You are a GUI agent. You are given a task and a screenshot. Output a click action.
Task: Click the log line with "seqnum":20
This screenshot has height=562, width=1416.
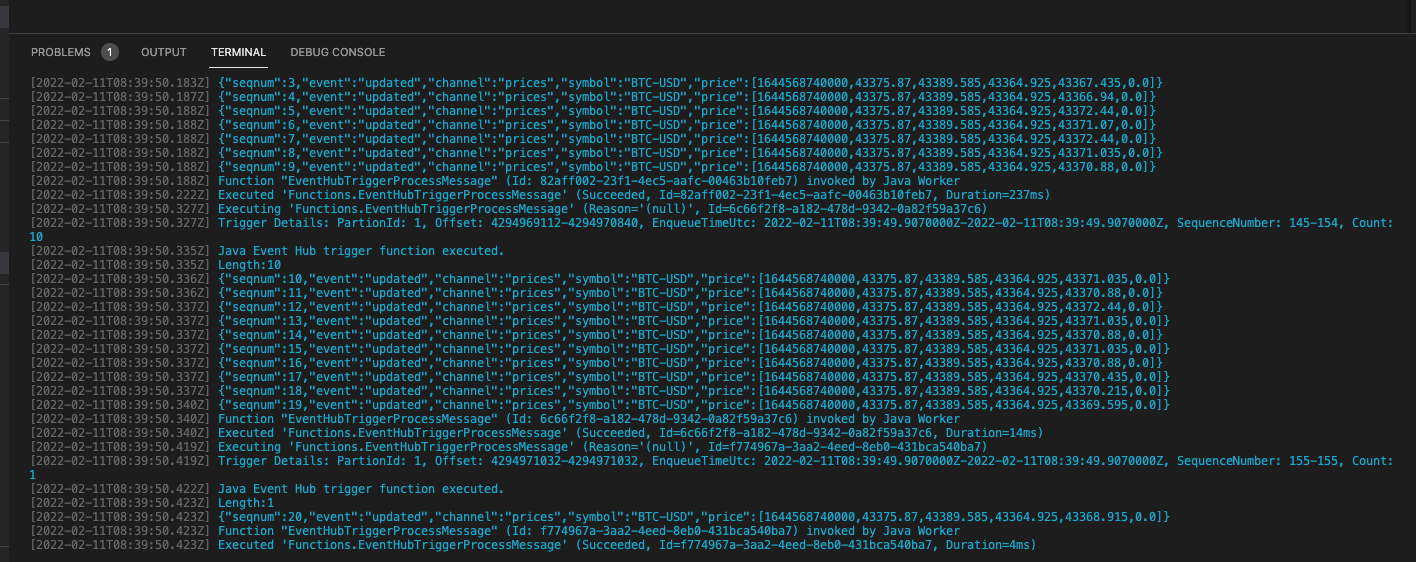[600, 516]
